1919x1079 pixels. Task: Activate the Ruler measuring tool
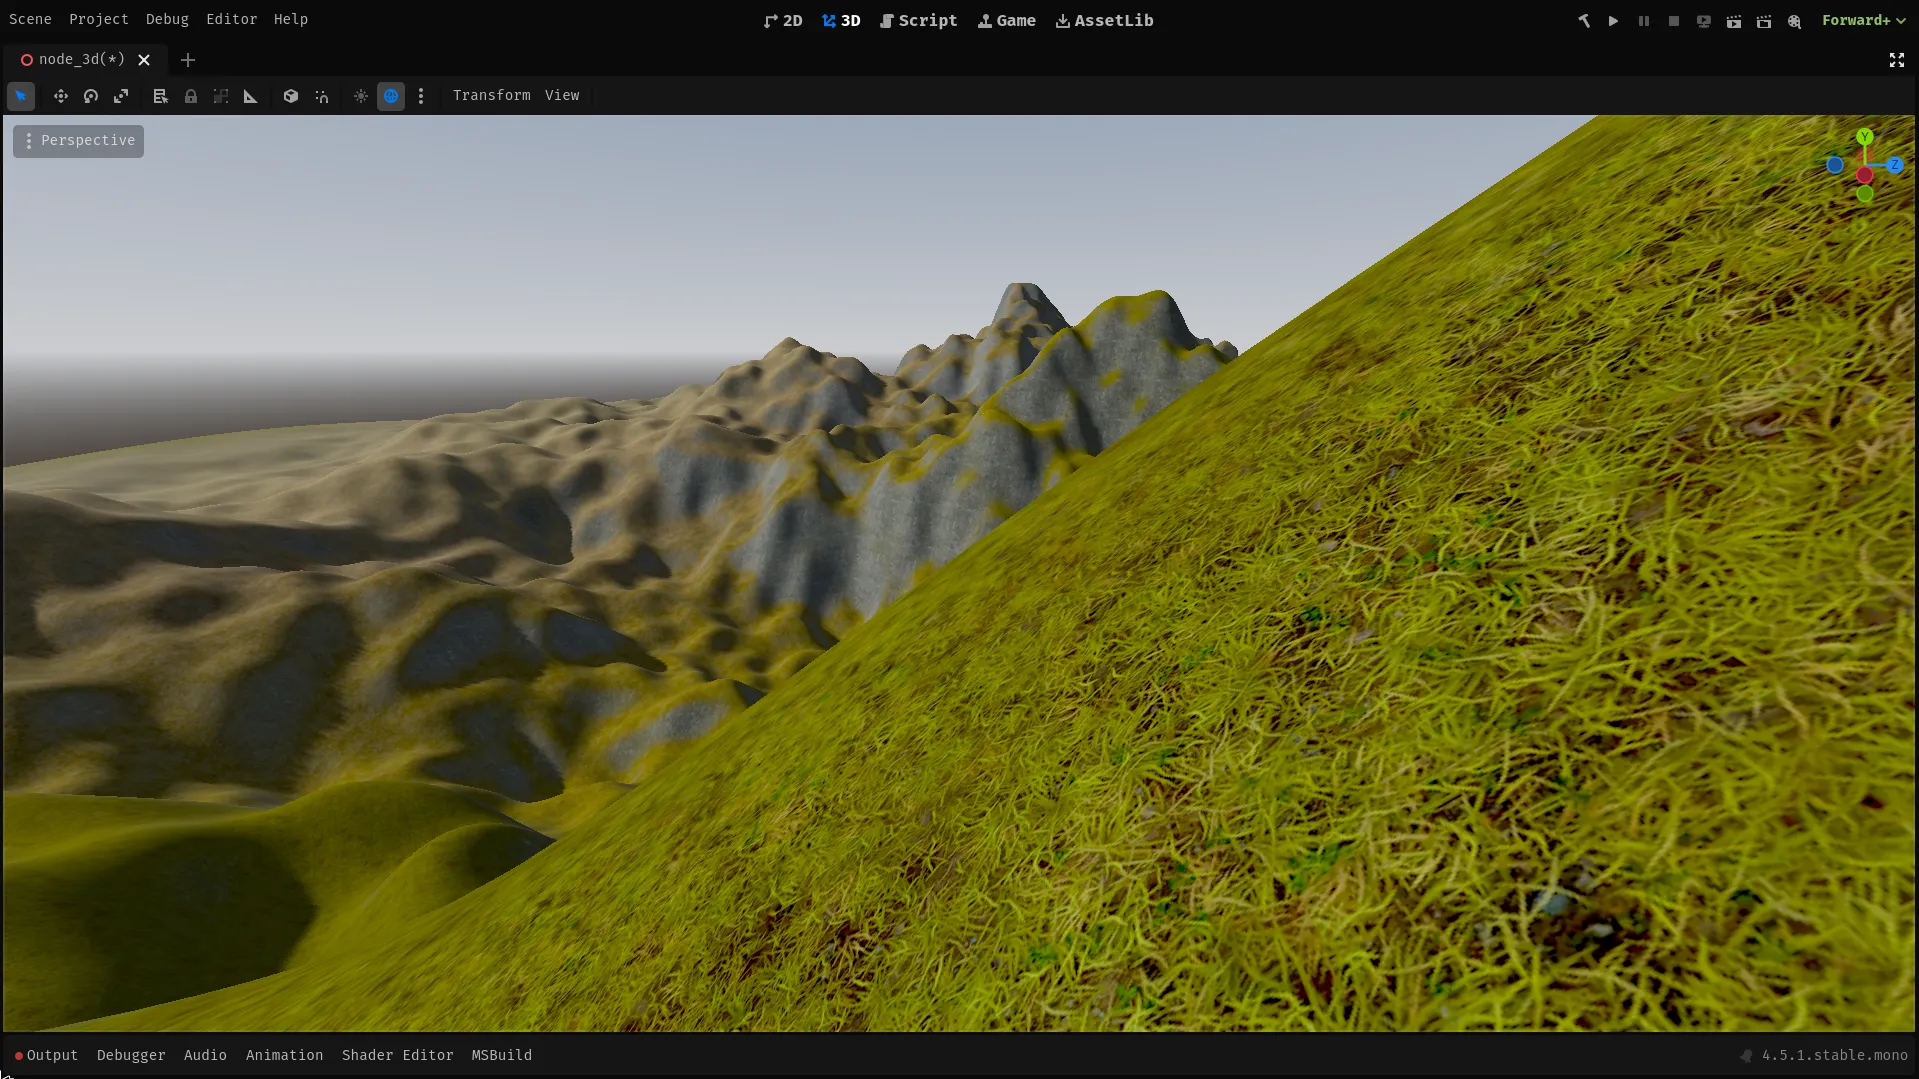tap(251, 96)
